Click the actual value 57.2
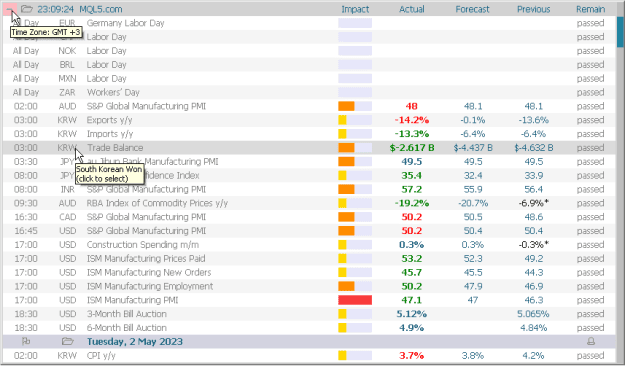 tap(412, 189)
